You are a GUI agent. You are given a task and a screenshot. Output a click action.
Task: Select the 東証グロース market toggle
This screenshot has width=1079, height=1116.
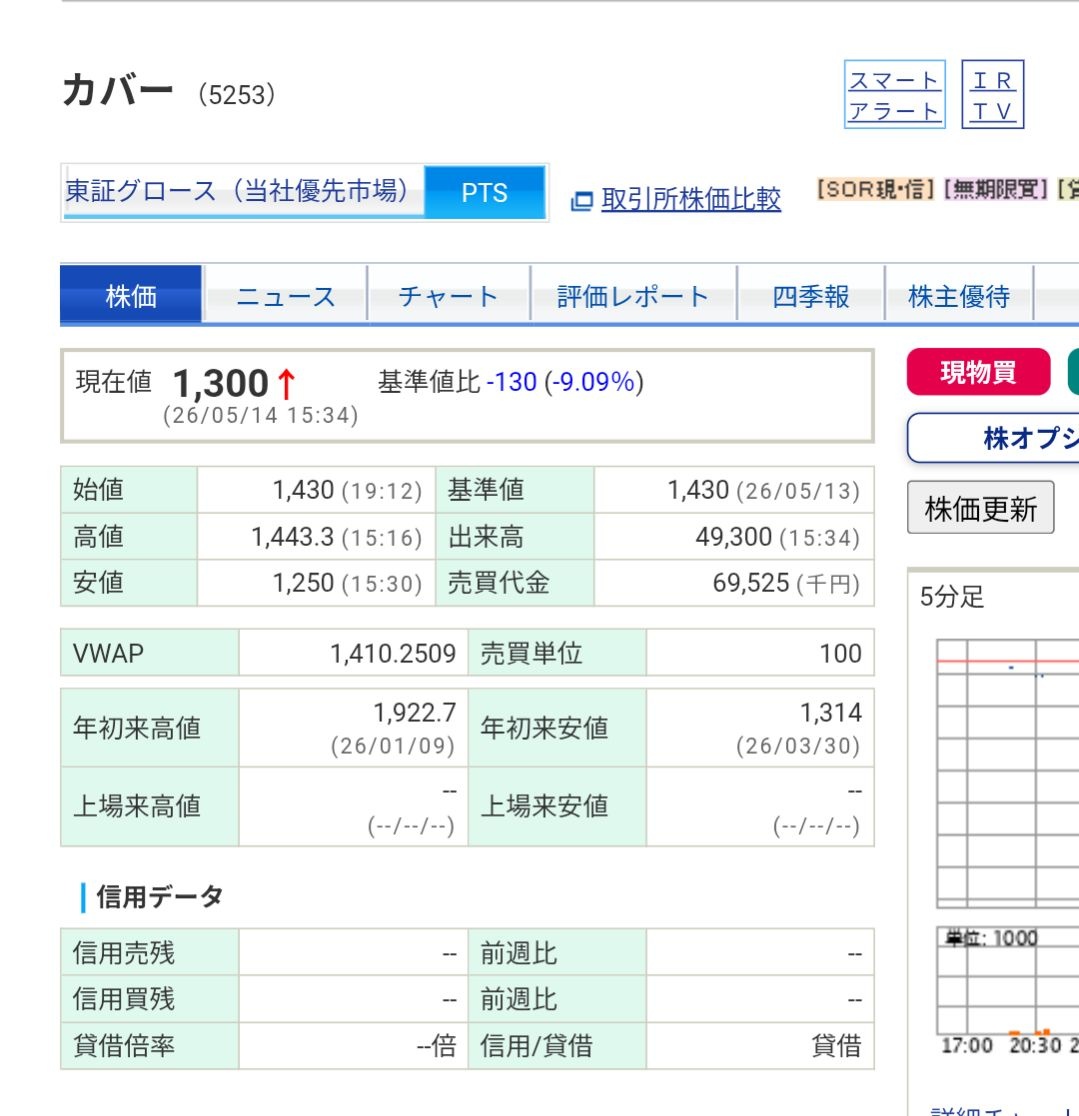click(243, 192)
